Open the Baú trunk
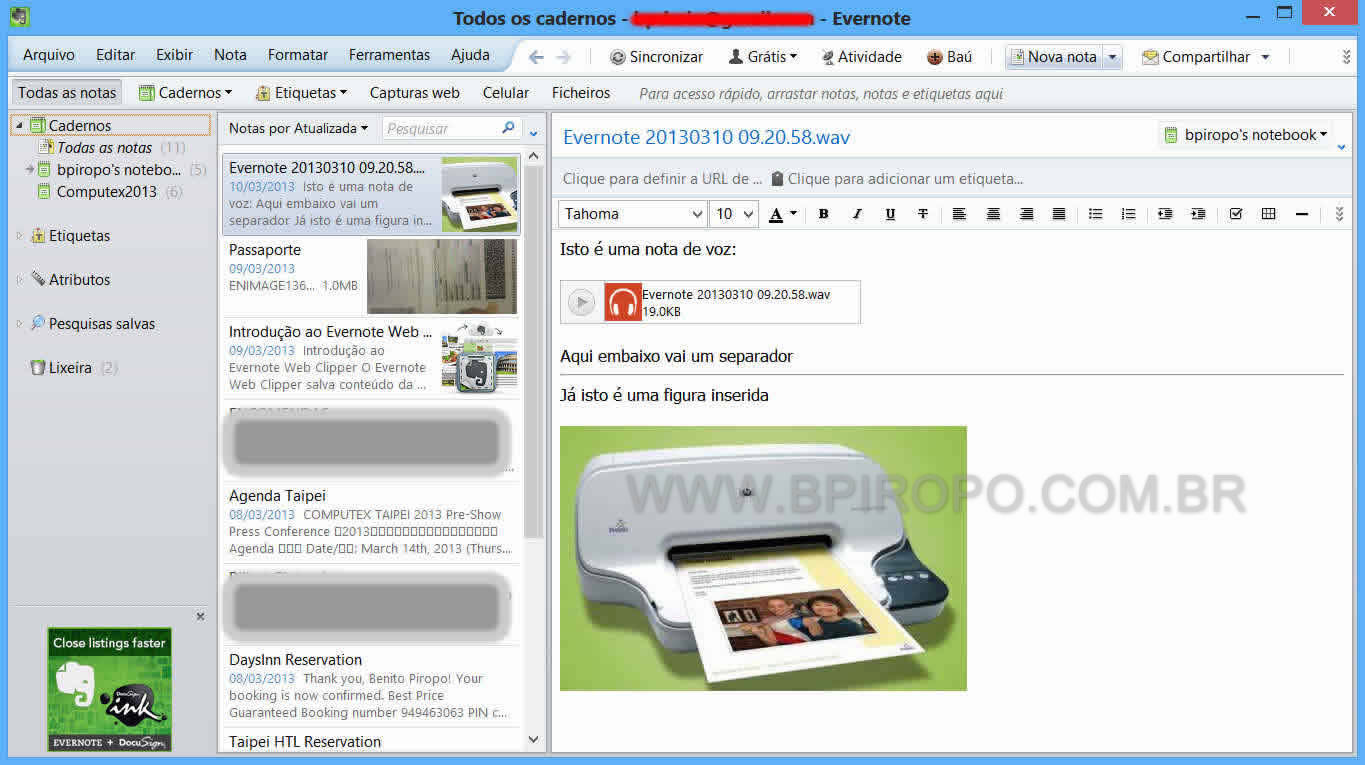The image size is (1365, 765). [x=949, y=57]
